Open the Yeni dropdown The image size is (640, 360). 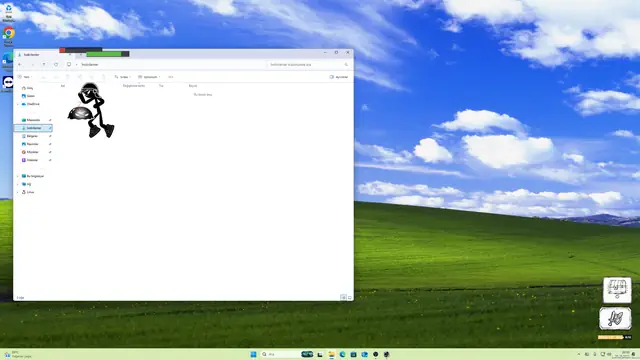pos(25,77)
